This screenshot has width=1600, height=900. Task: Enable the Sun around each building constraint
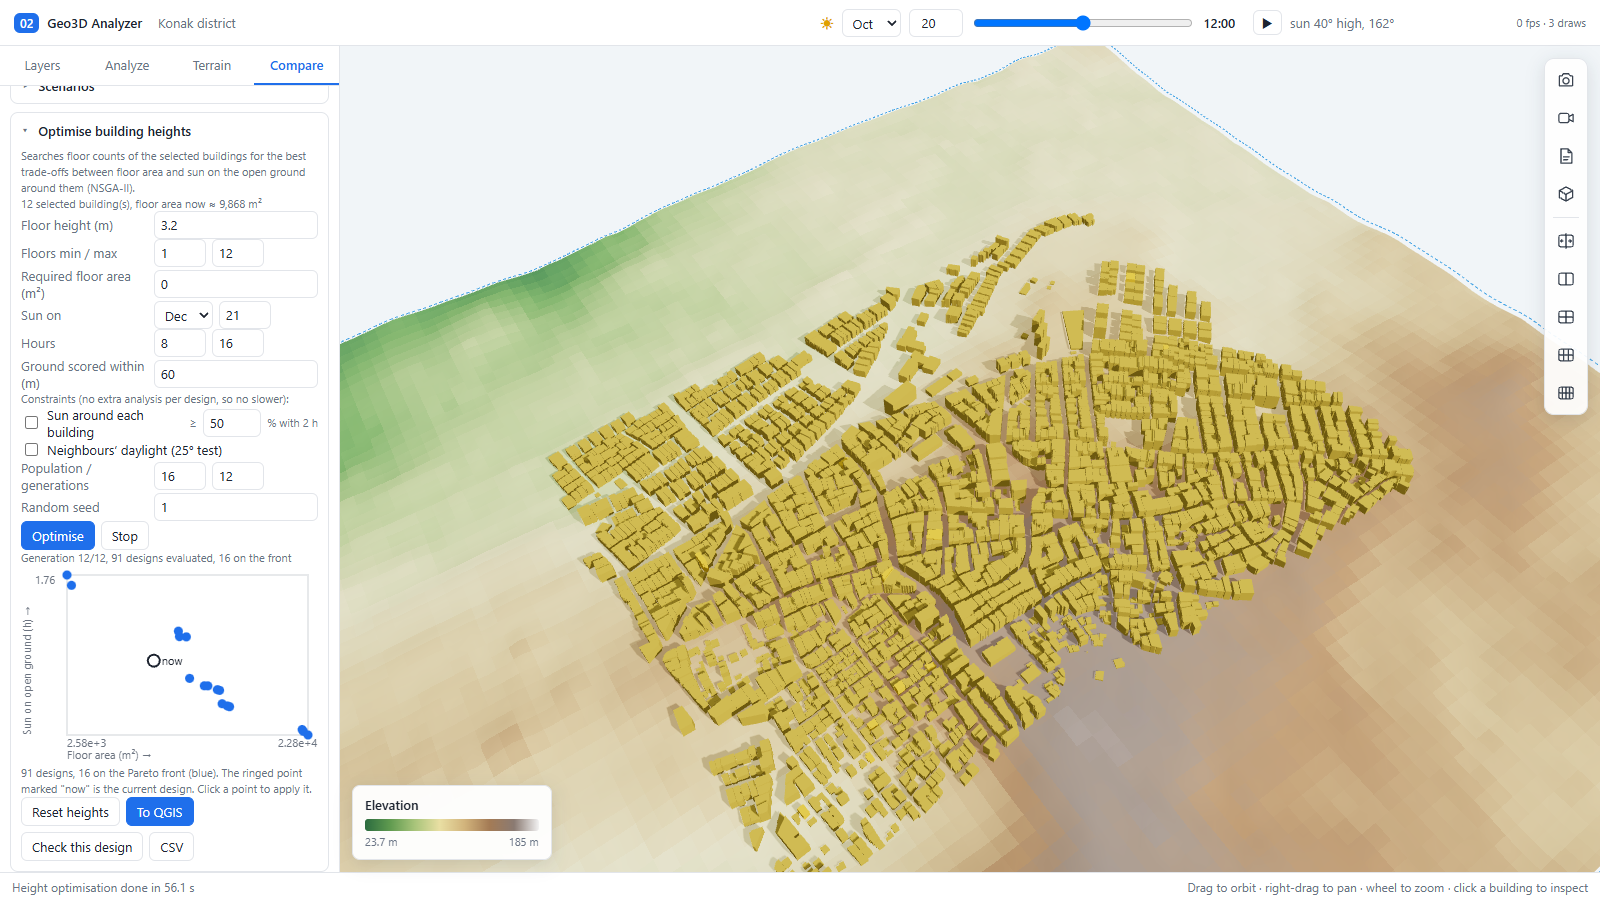click(x=32, y=423)
